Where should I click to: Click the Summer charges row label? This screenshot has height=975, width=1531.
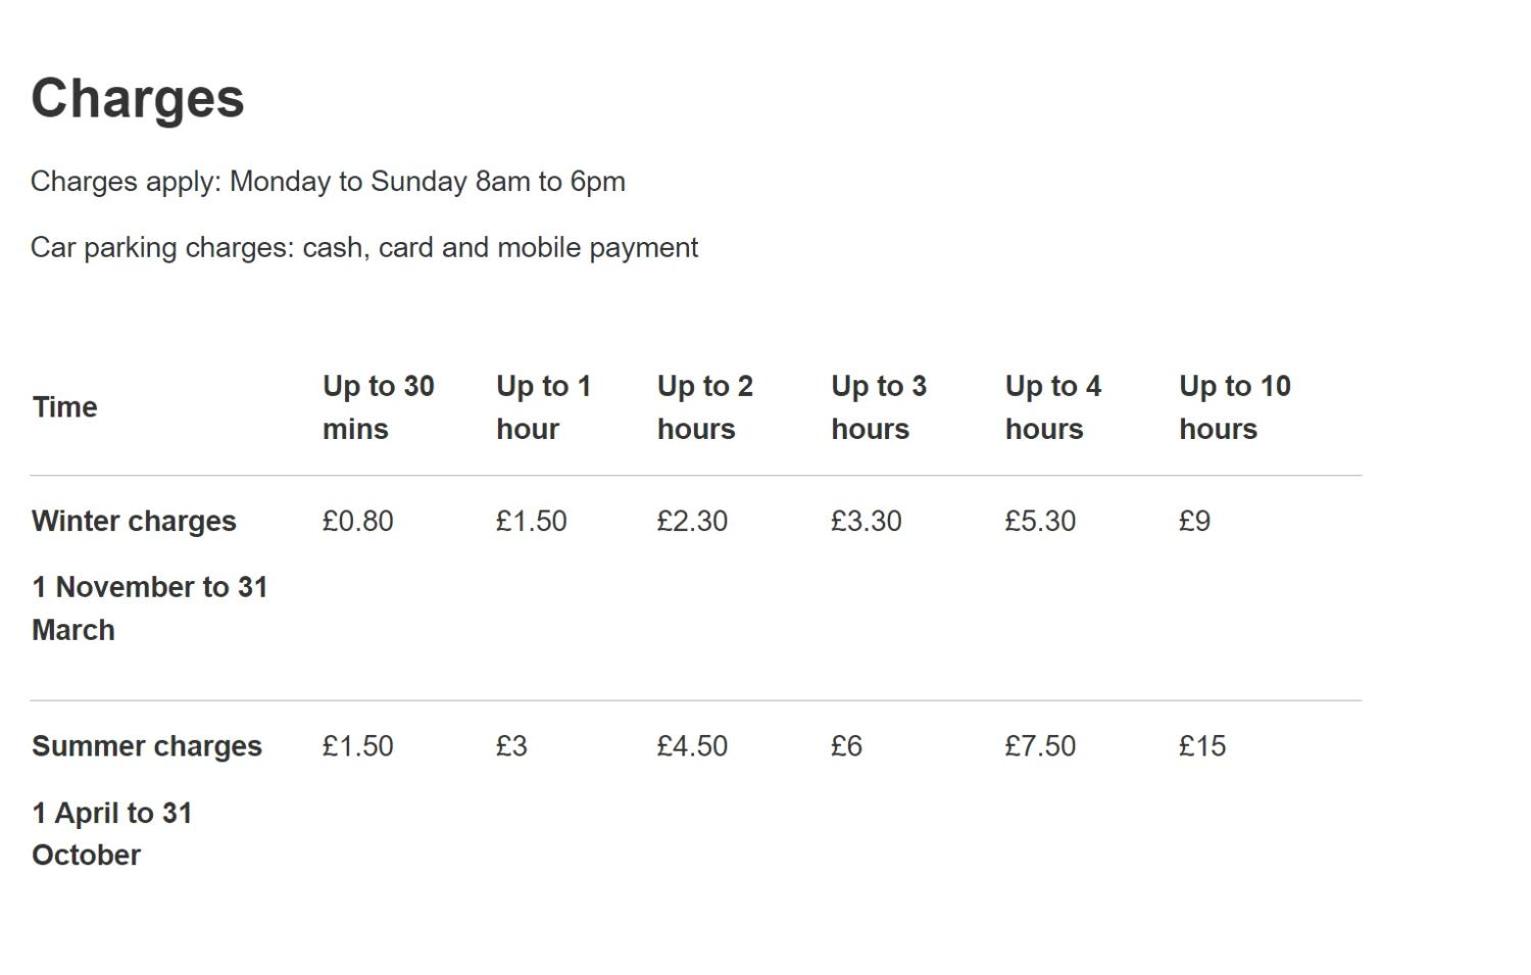147,747
